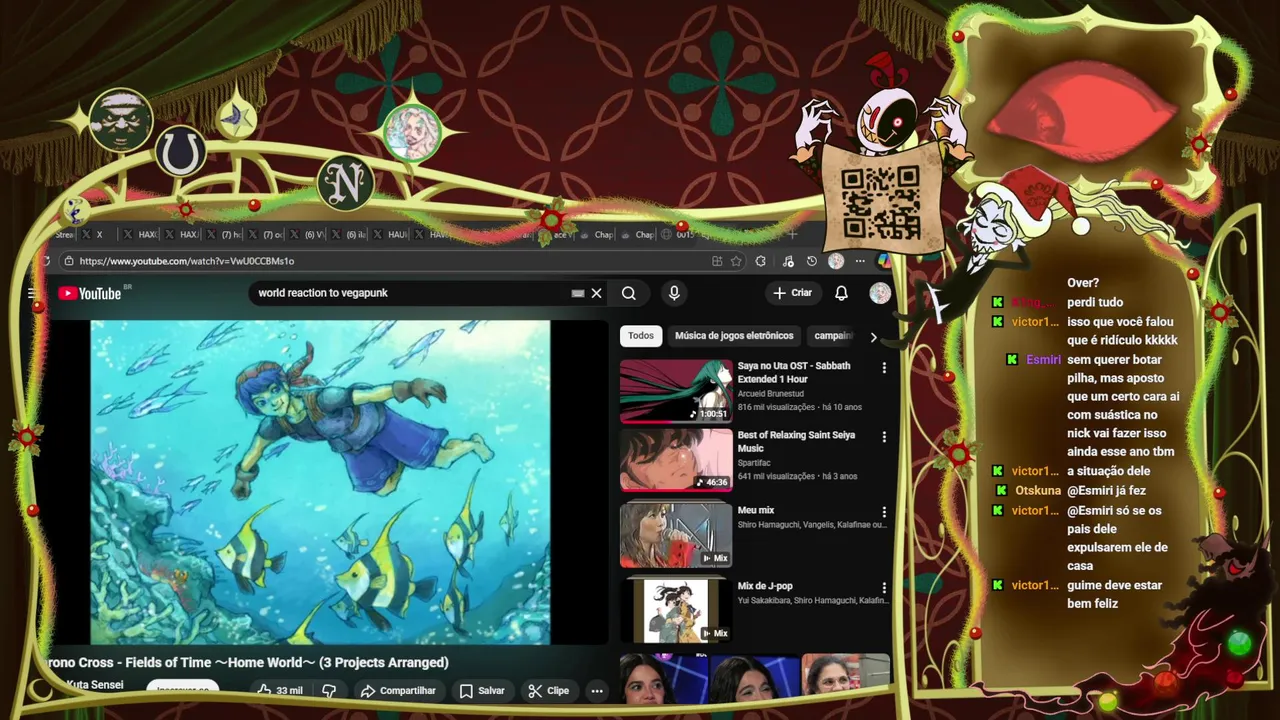Click the 'Over?' chat line
Viewport: 1280px width, 720px height.
pyautogui.click(x=1083, y=283)
